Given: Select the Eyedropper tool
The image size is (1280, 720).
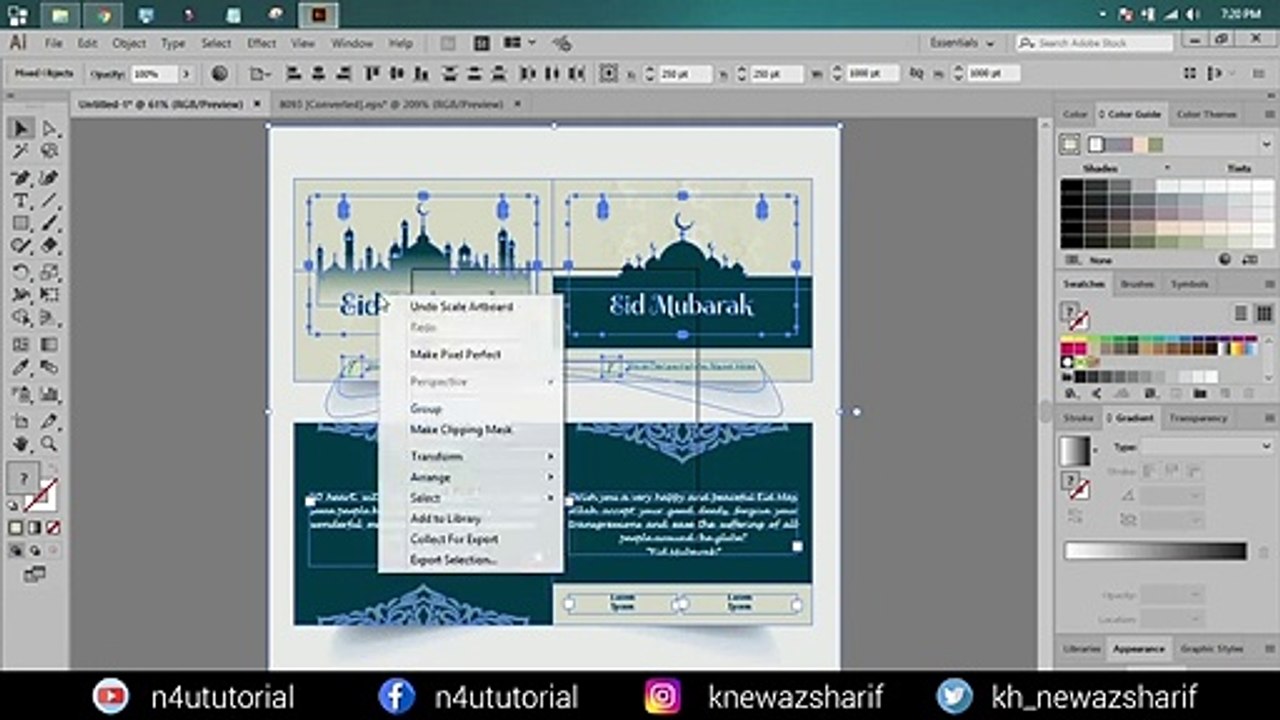Looking at the screenshot, I should [21, 368].
